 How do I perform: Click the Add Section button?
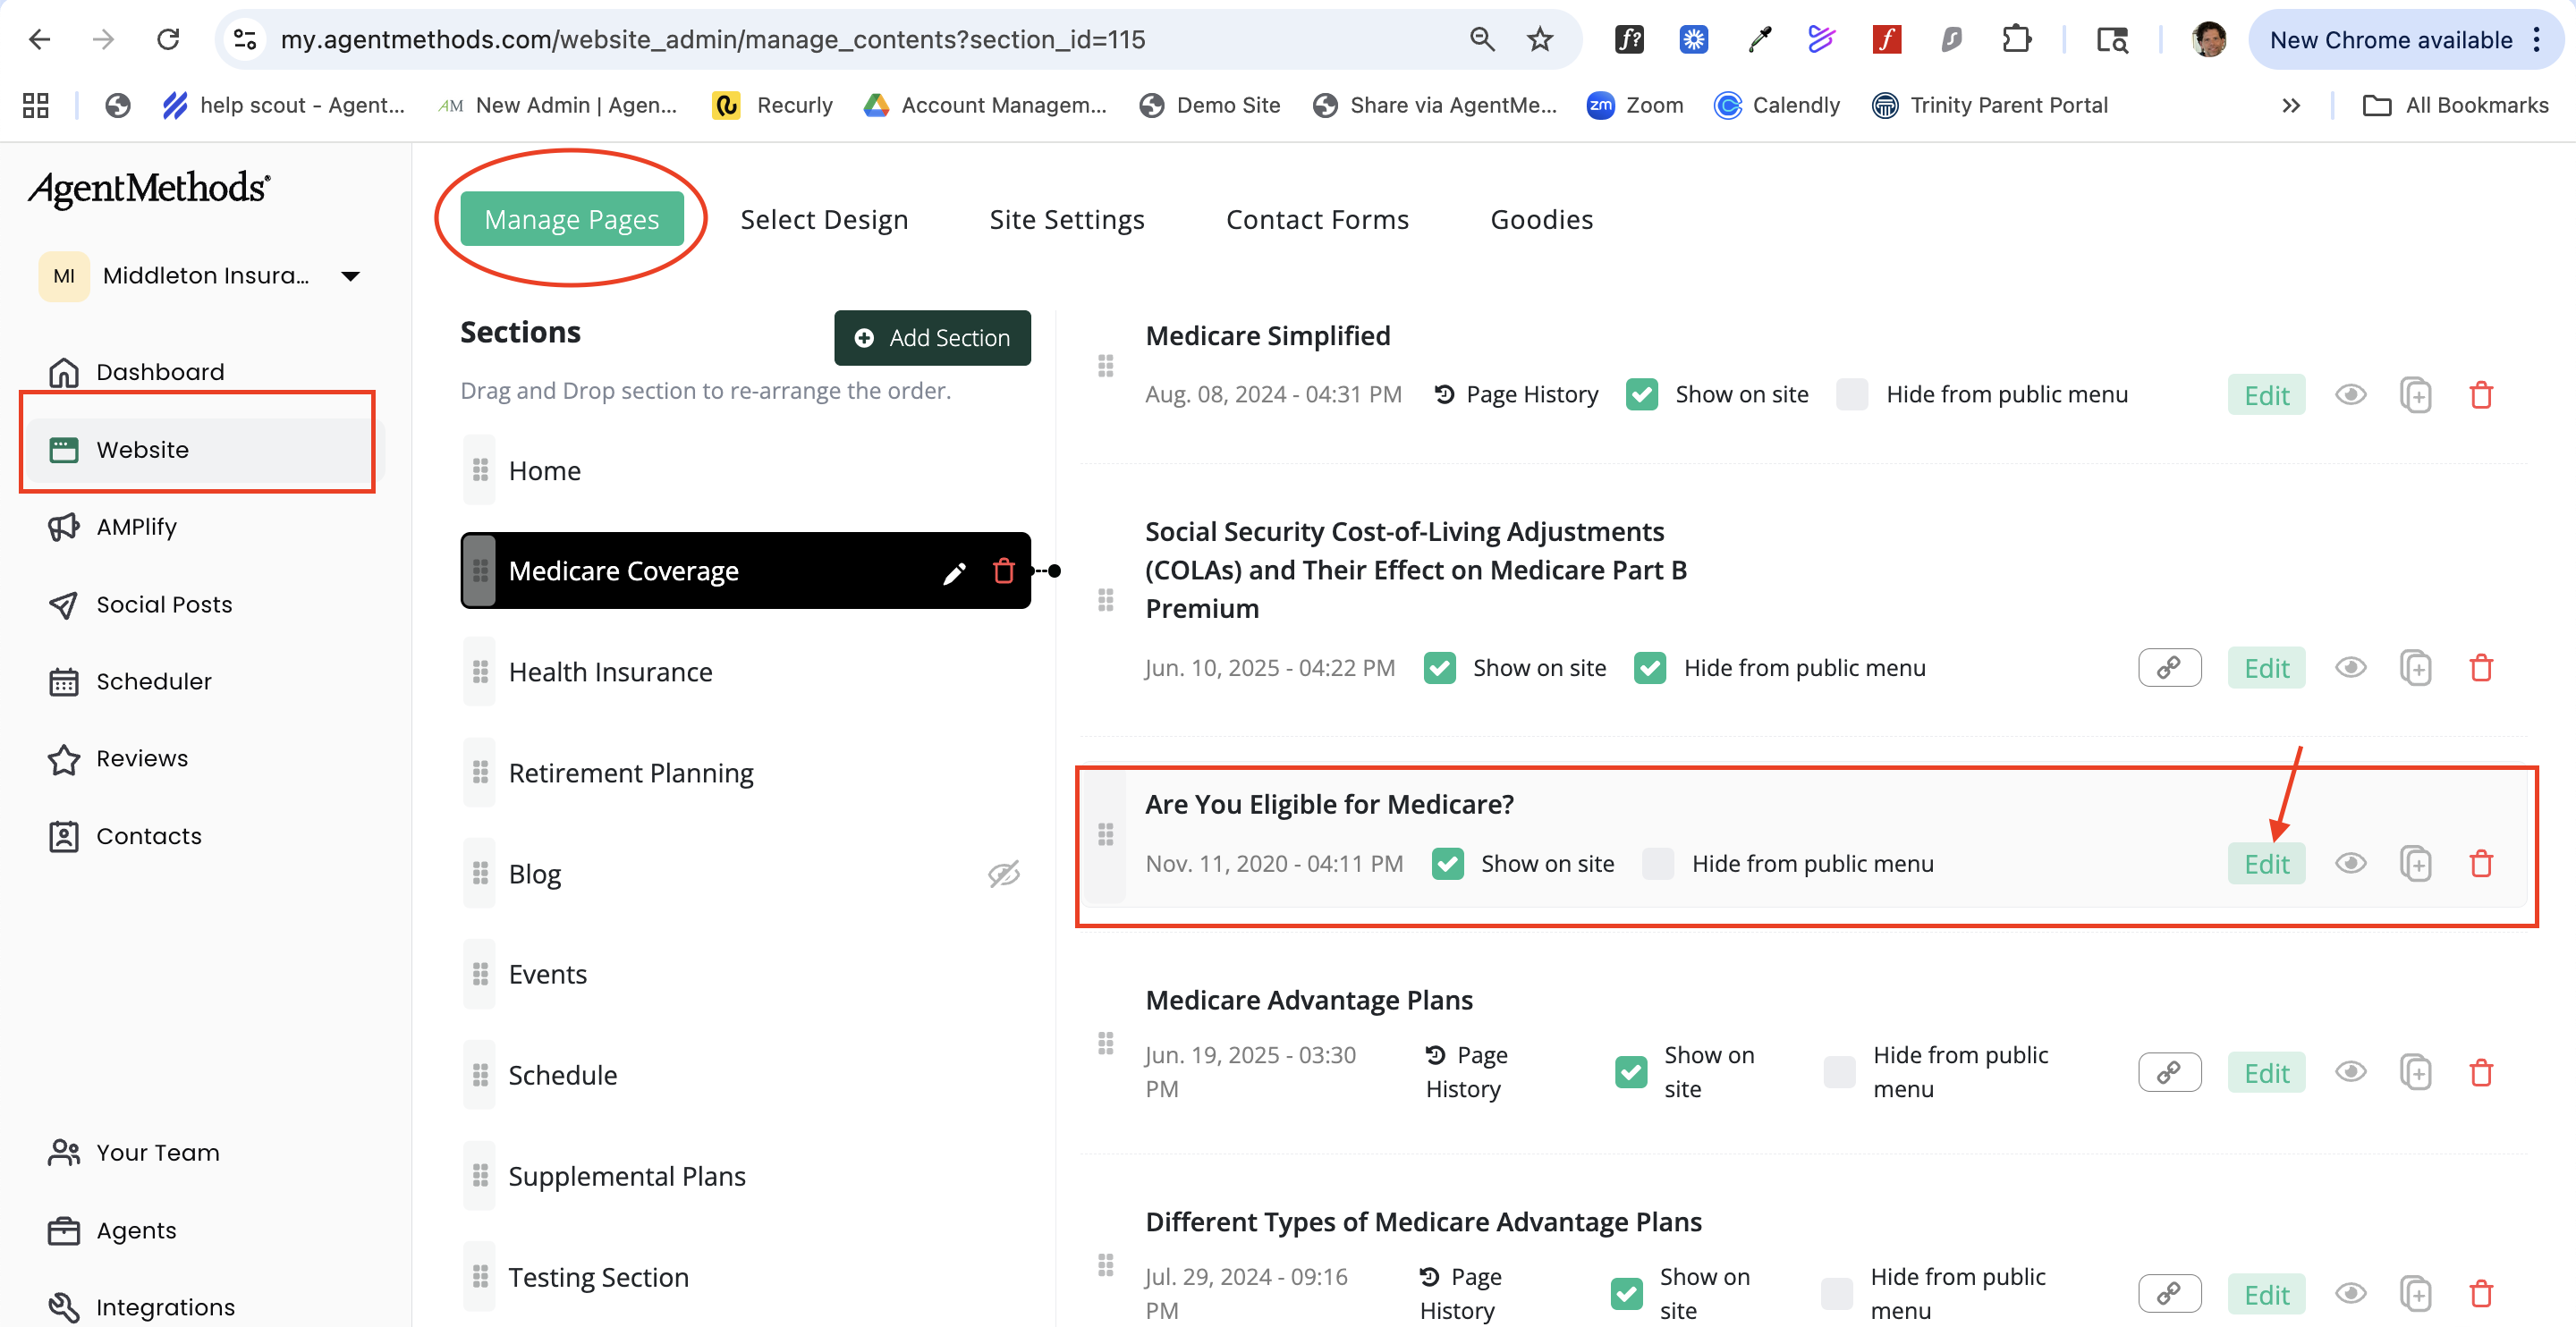pos(932,338)
